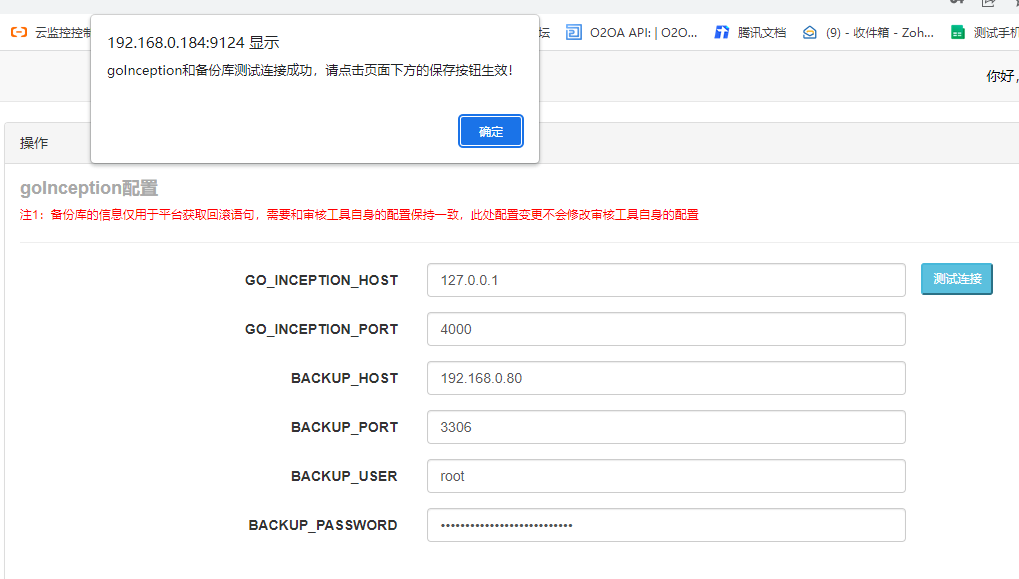Click the 测试连接 test connection button
1019x579 pixels.
[x=957, y=279]
